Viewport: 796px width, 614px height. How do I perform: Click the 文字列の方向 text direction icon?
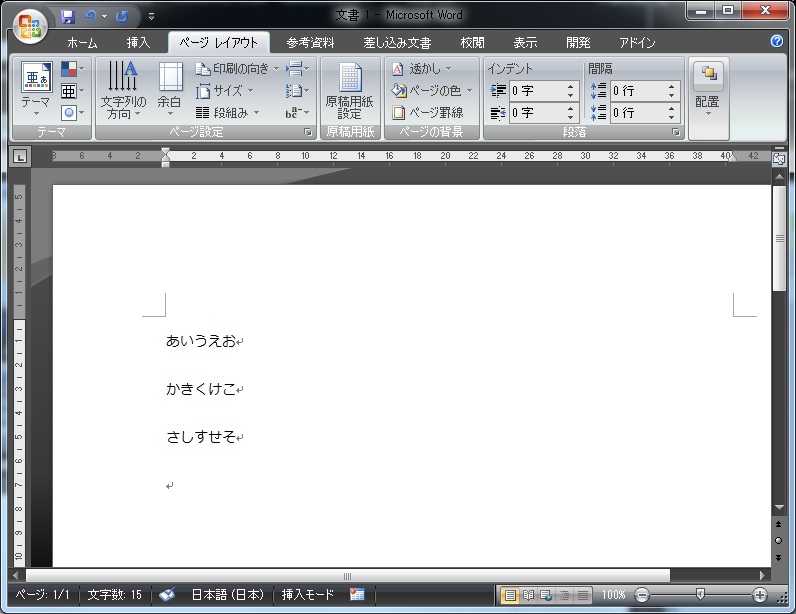123,89
